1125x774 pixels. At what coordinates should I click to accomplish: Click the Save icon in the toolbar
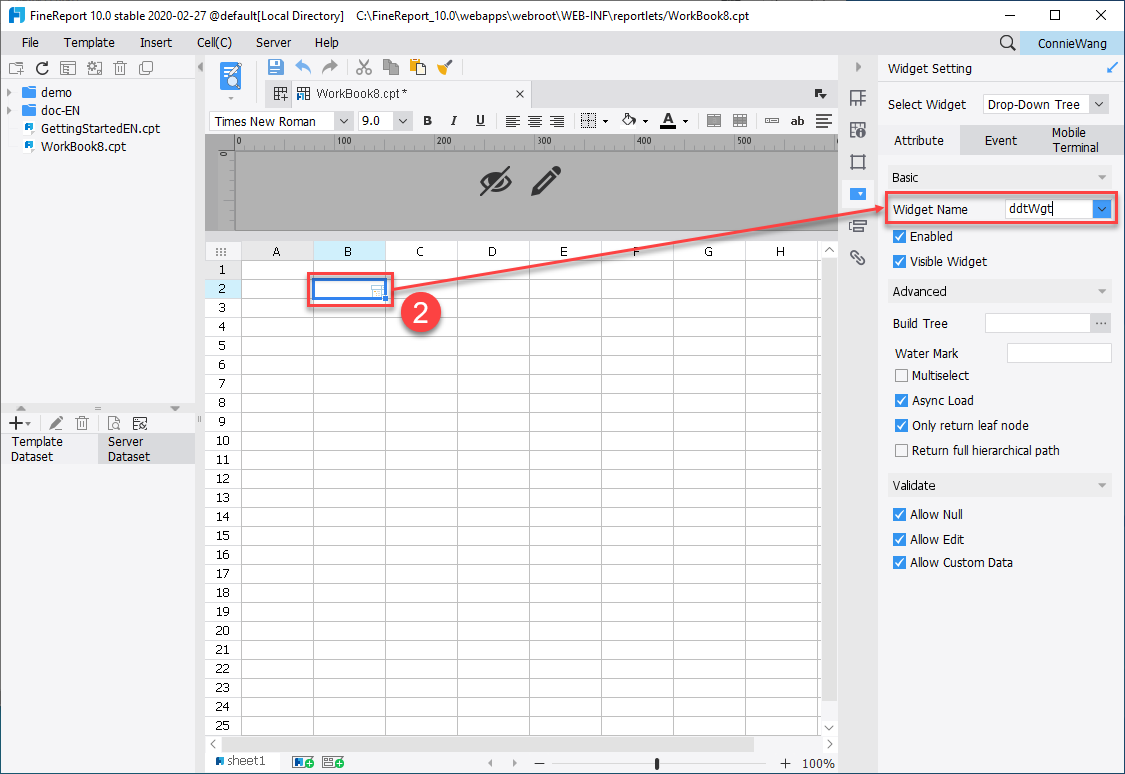[x=275, y=67]
